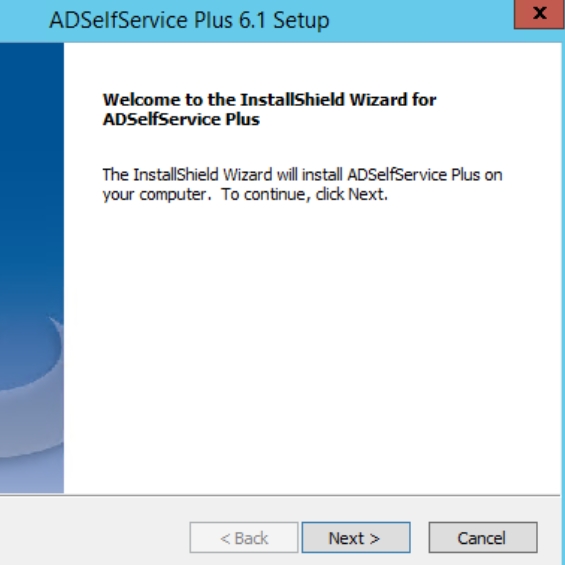Click the title bar area left of title
This screenshot has width=565, height=565.
click(23, 20)
